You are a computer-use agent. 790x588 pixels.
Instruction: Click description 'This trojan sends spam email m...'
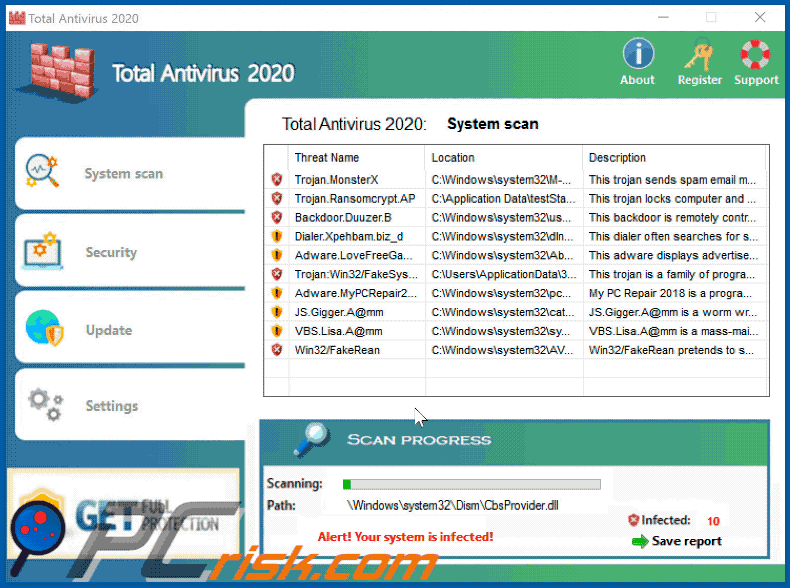pos(673,180)
